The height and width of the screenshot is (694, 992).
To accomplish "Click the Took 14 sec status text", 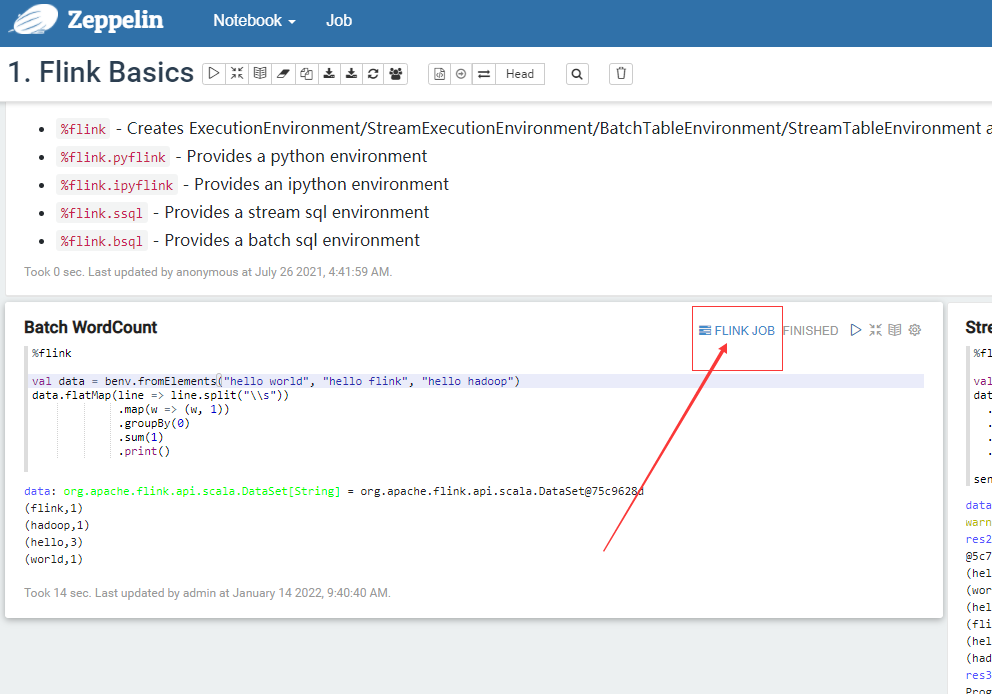I will tap(208, 593).
